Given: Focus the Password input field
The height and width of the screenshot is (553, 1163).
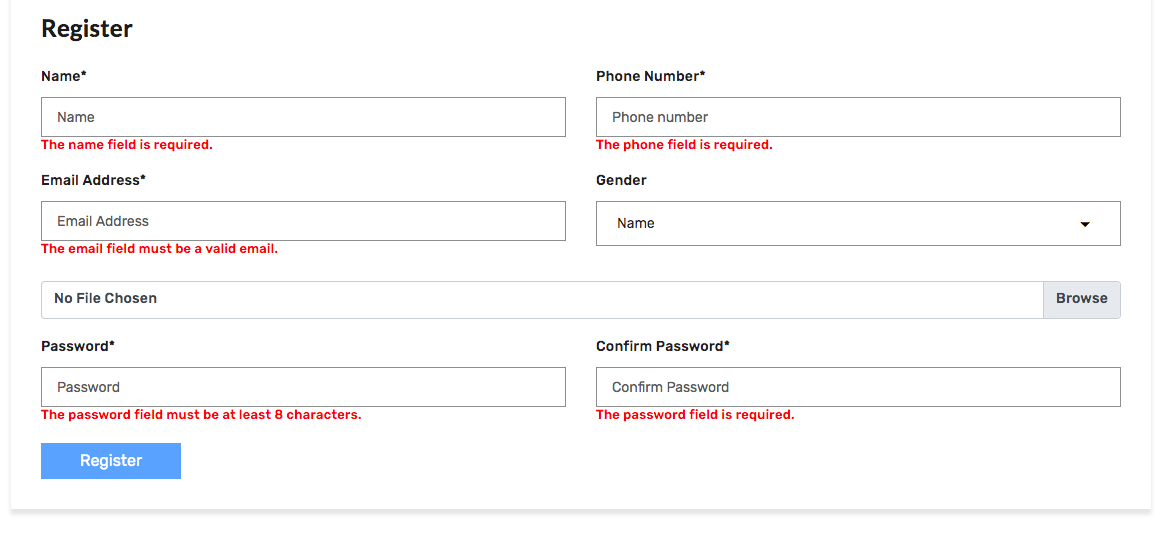Looking at the screenshot, I should point(303,387).
